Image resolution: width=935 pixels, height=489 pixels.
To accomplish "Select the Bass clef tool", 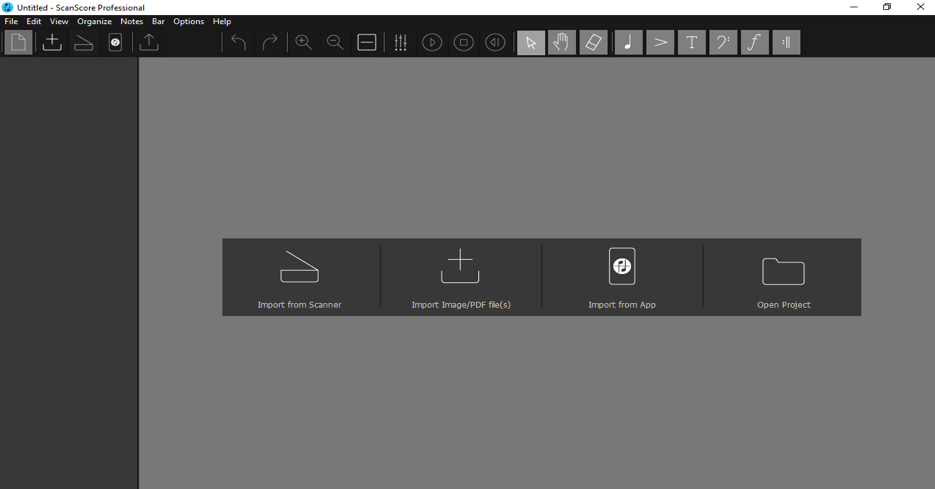I will click(723, 42).
